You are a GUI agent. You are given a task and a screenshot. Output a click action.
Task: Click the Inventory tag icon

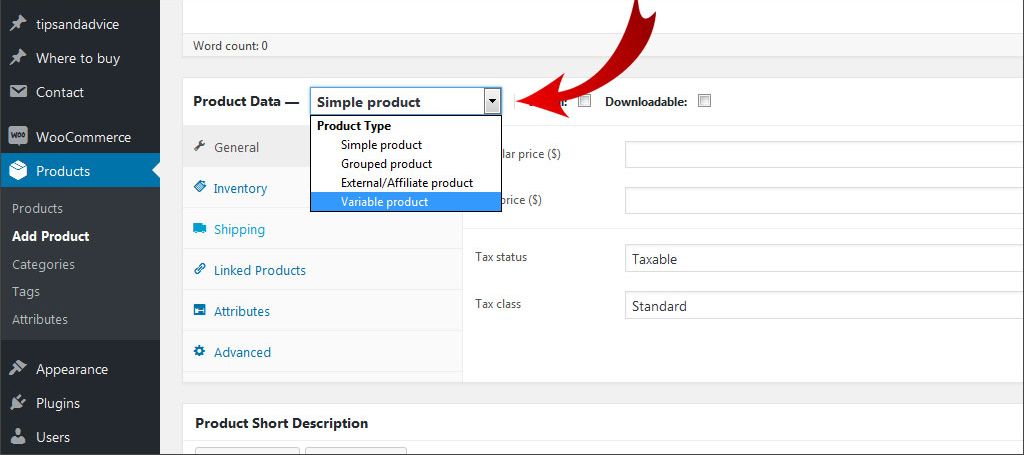tap(200, 188)
